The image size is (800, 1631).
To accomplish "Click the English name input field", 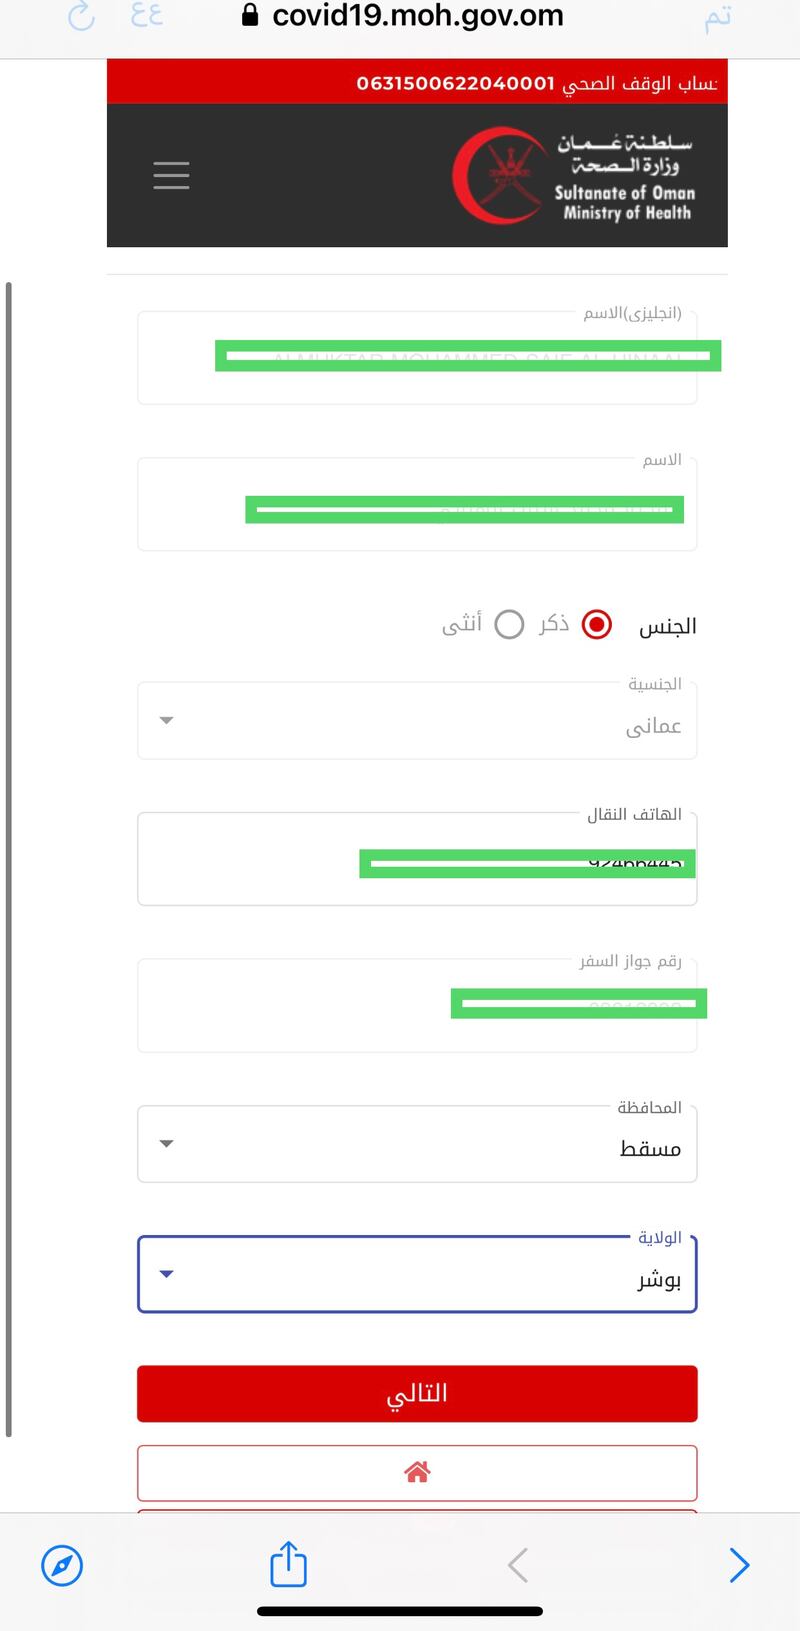I will click(x=417, y=358).
